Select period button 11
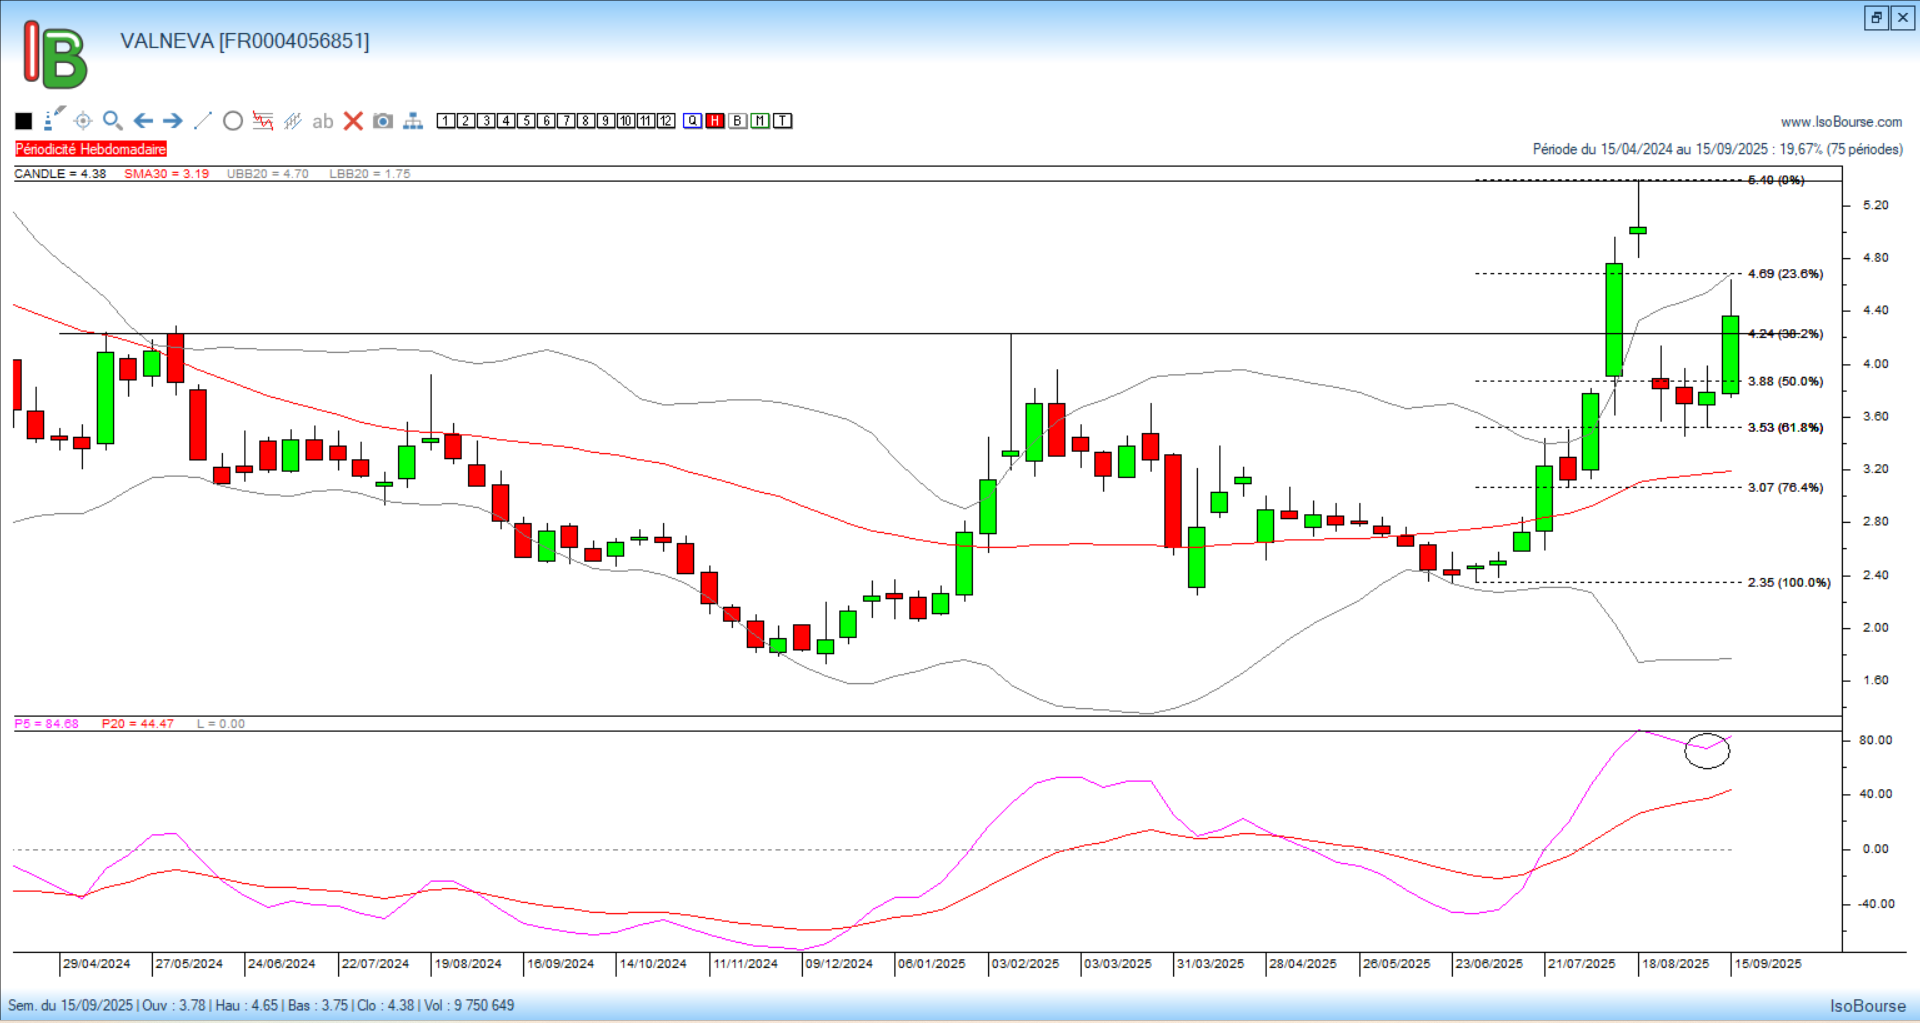The width and height of the screenshot is (1920, 1023). (x=646, y=121)
